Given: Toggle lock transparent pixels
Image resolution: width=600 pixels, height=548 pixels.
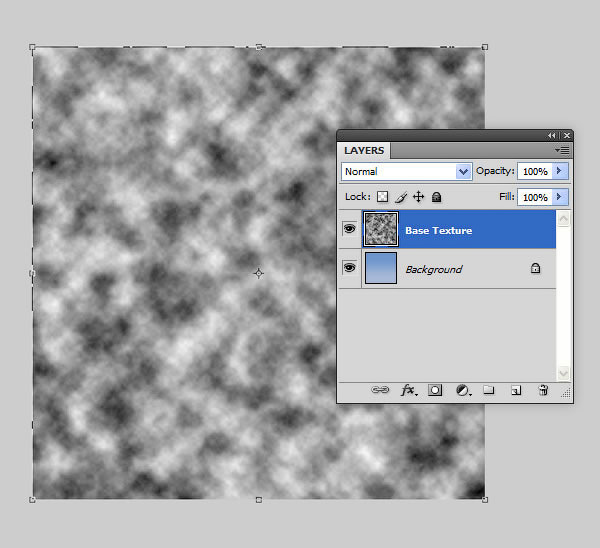Looking at the screenshot, I should point(382,197).
